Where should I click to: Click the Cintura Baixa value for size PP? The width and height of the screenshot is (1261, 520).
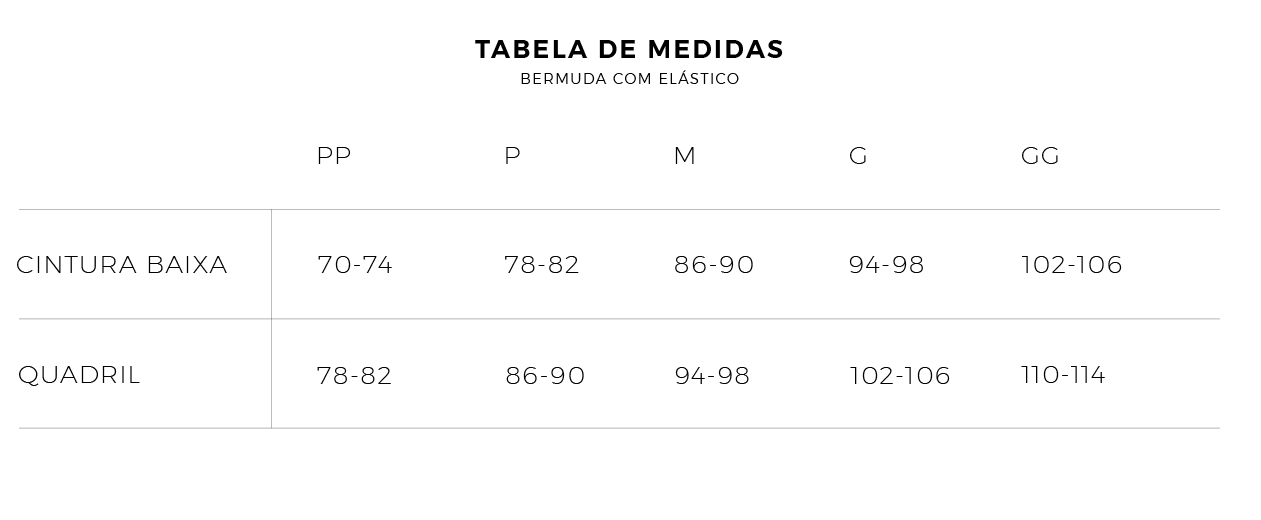point(355,265)
